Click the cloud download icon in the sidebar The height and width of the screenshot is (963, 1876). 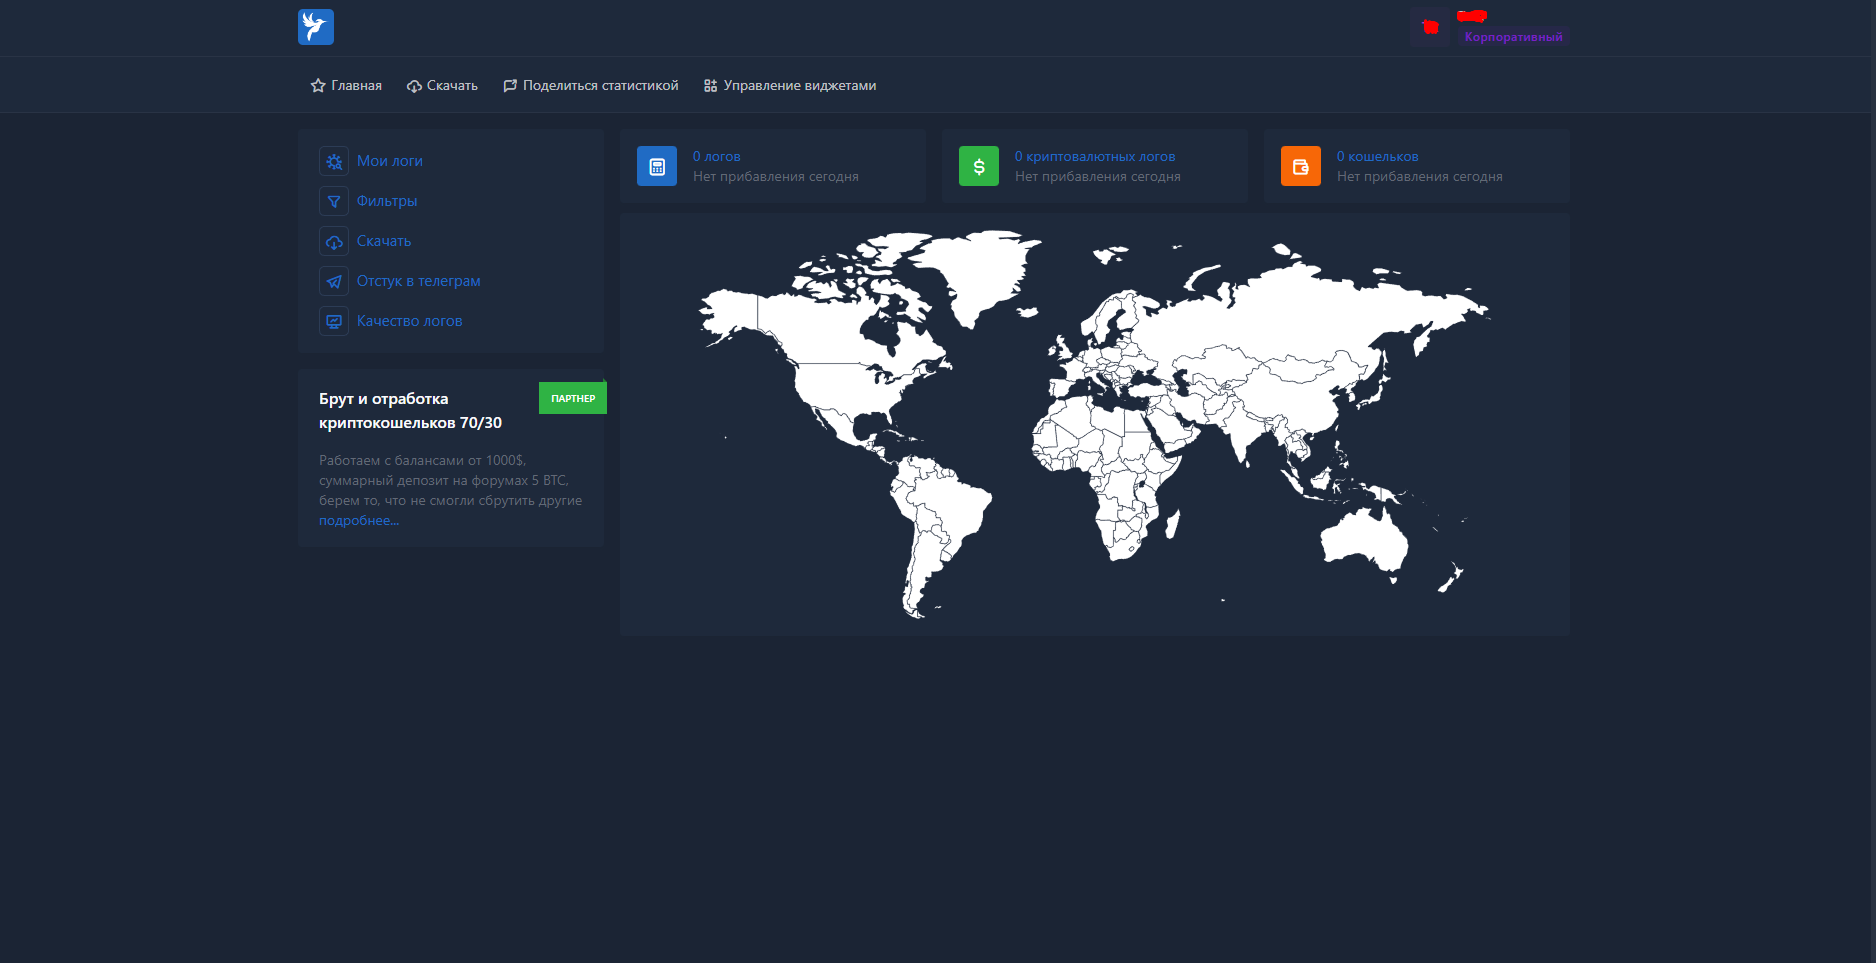334,241
